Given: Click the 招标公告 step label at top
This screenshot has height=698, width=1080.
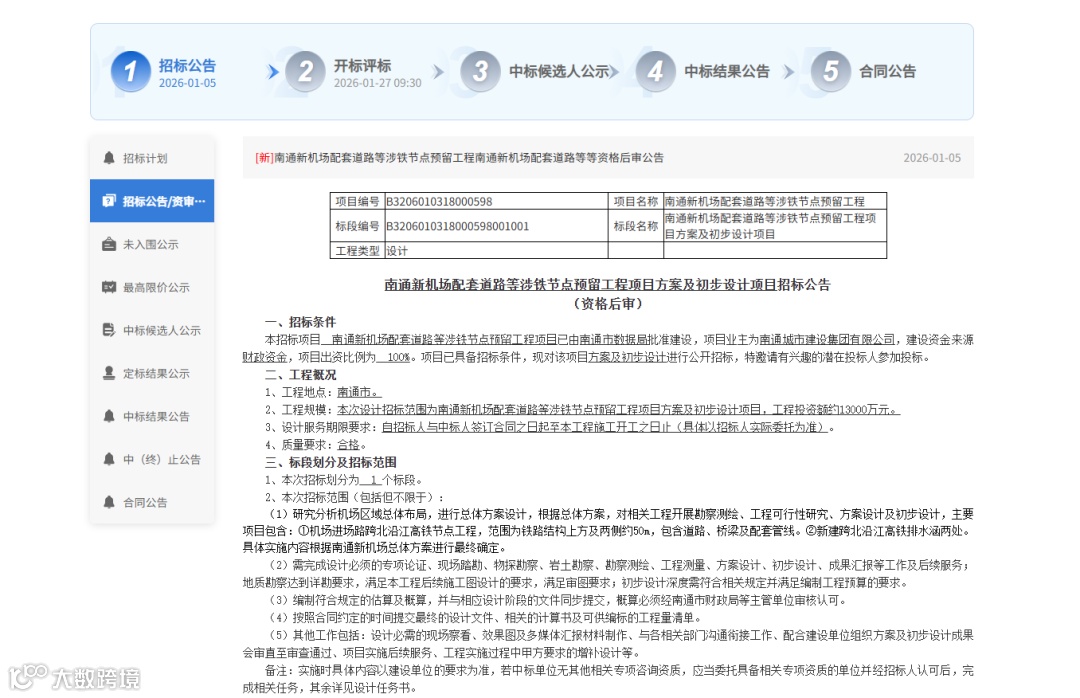Looking at the screenshot, I should point(187,65).
